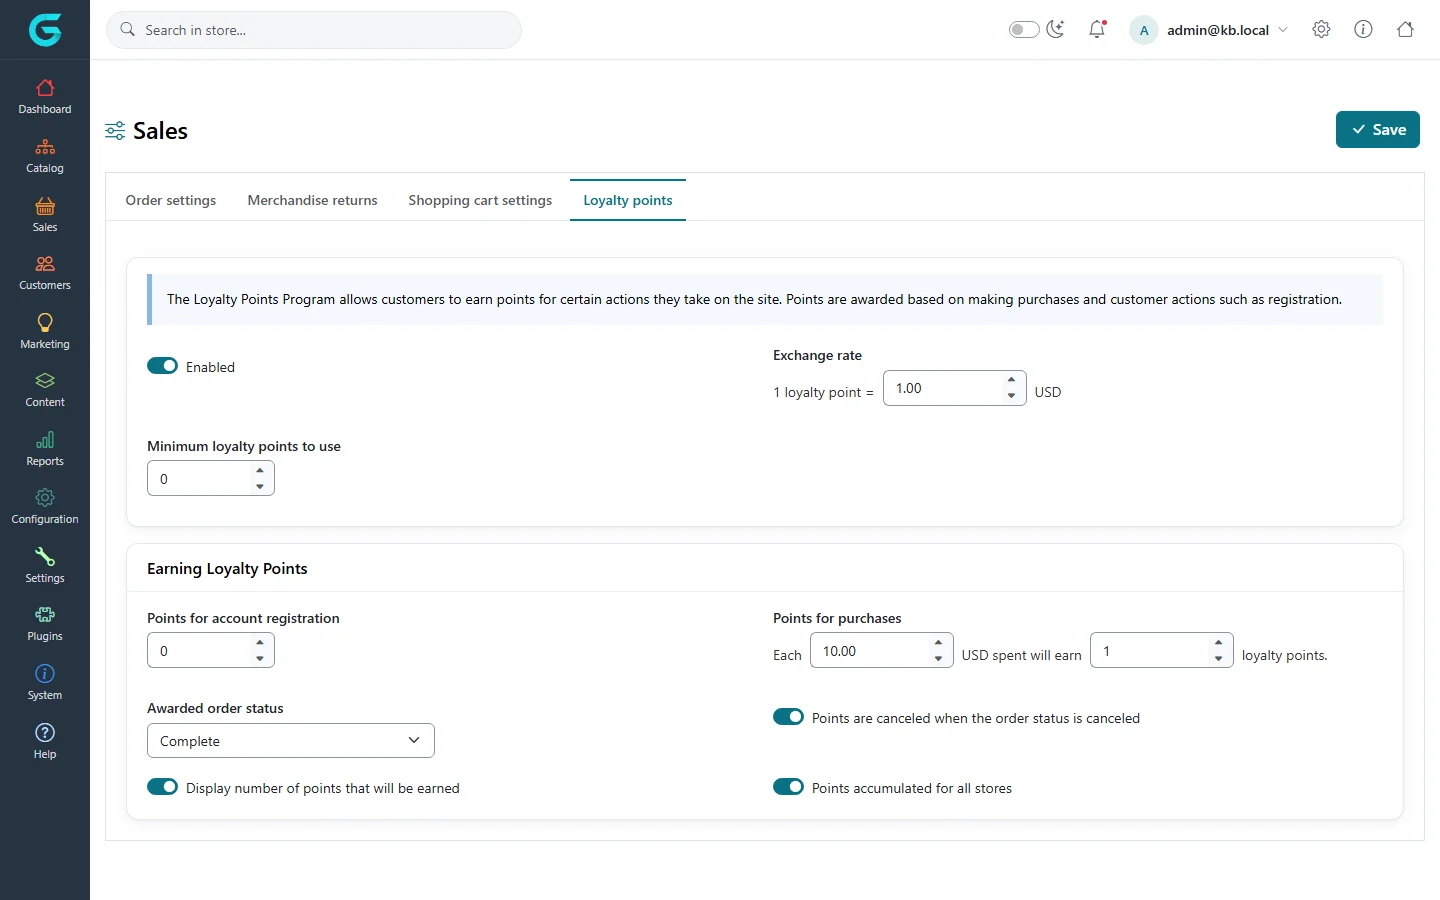The width and height of the screenshot is (1440, 900).
Task: Click the top bar home icon
Action: pyautogui.click(x=1405, y=30)
